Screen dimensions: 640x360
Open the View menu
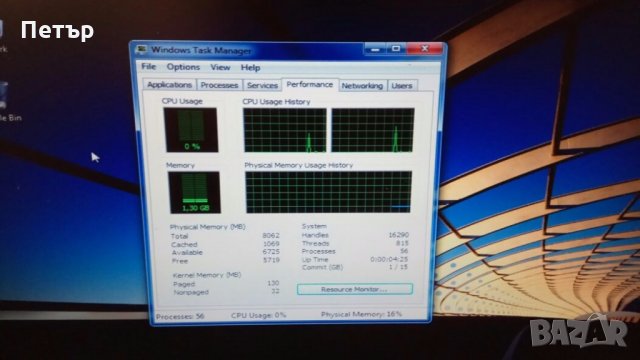220,67
